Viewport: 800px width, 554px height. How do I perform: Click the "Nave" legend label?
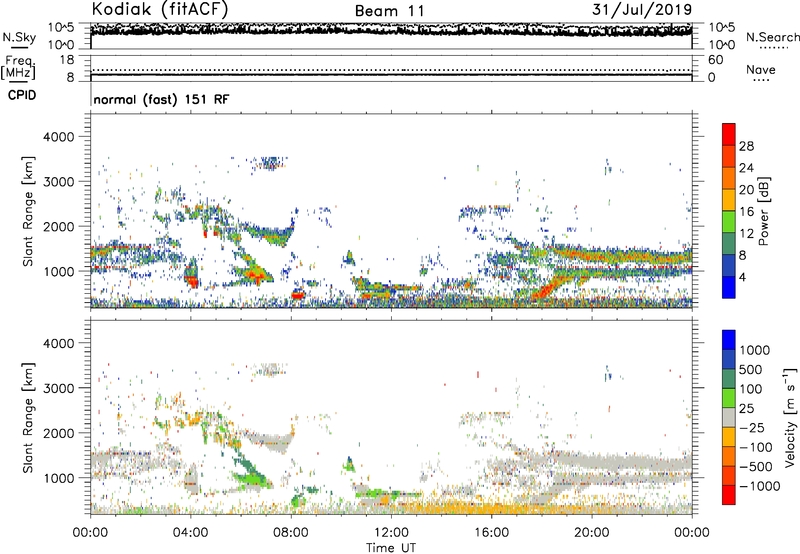click(761, 69)
